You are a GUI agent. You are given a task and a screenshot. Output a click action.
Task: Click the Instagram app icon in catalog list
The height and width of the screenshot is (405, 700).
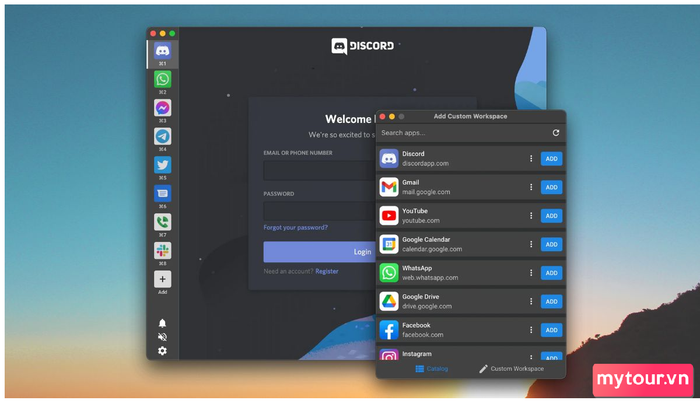[x=389, y=355]
